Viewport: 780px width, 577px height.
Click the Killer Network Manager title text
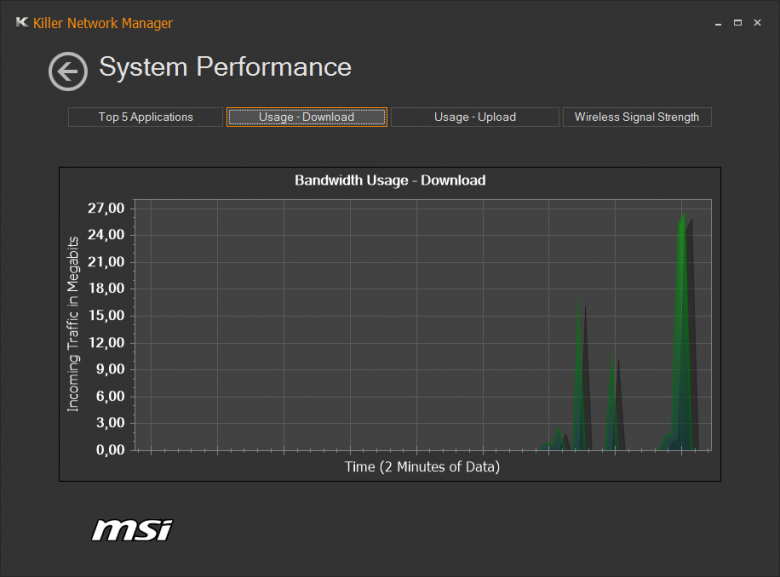tap(103, 23)
